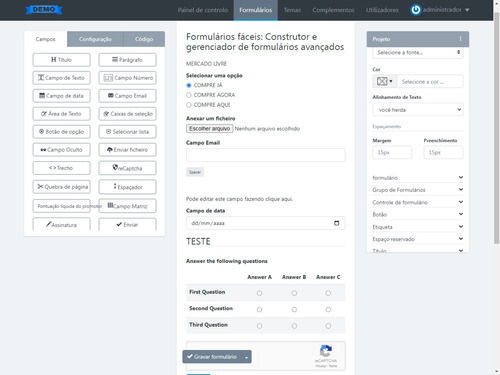Viewport: 500px width, 375px height.
Task: Insert Caixas de seleção field
Action: [127, 114]
